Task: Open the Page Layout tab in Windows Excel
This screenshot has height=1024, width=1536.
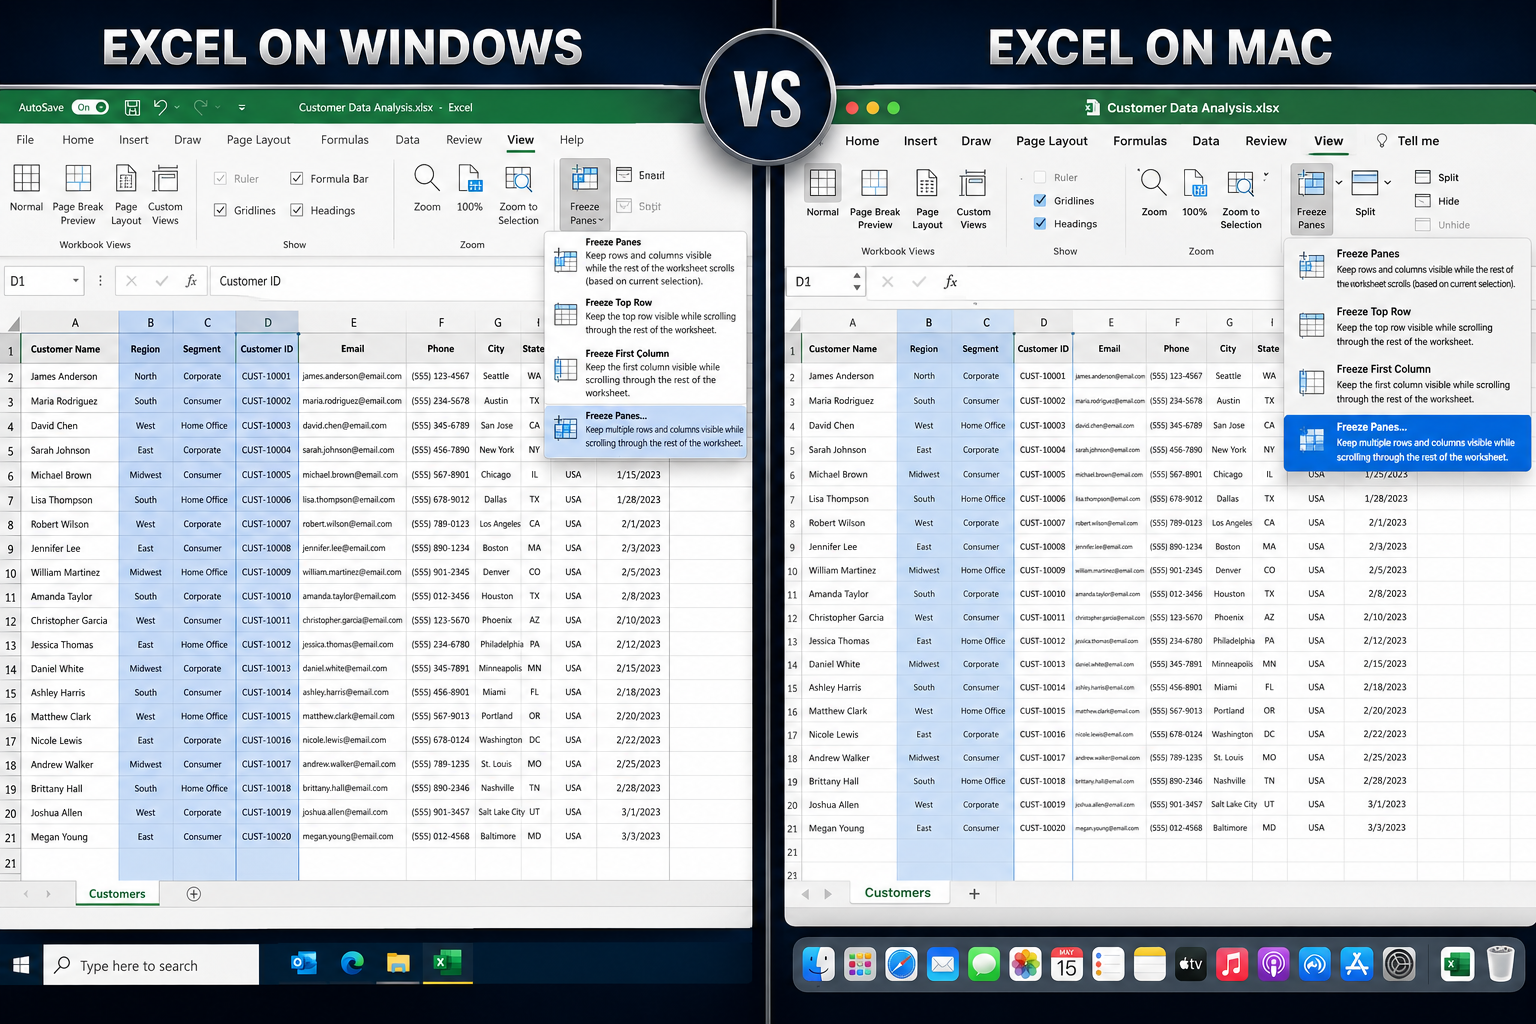Action: [x=258, y=140]
